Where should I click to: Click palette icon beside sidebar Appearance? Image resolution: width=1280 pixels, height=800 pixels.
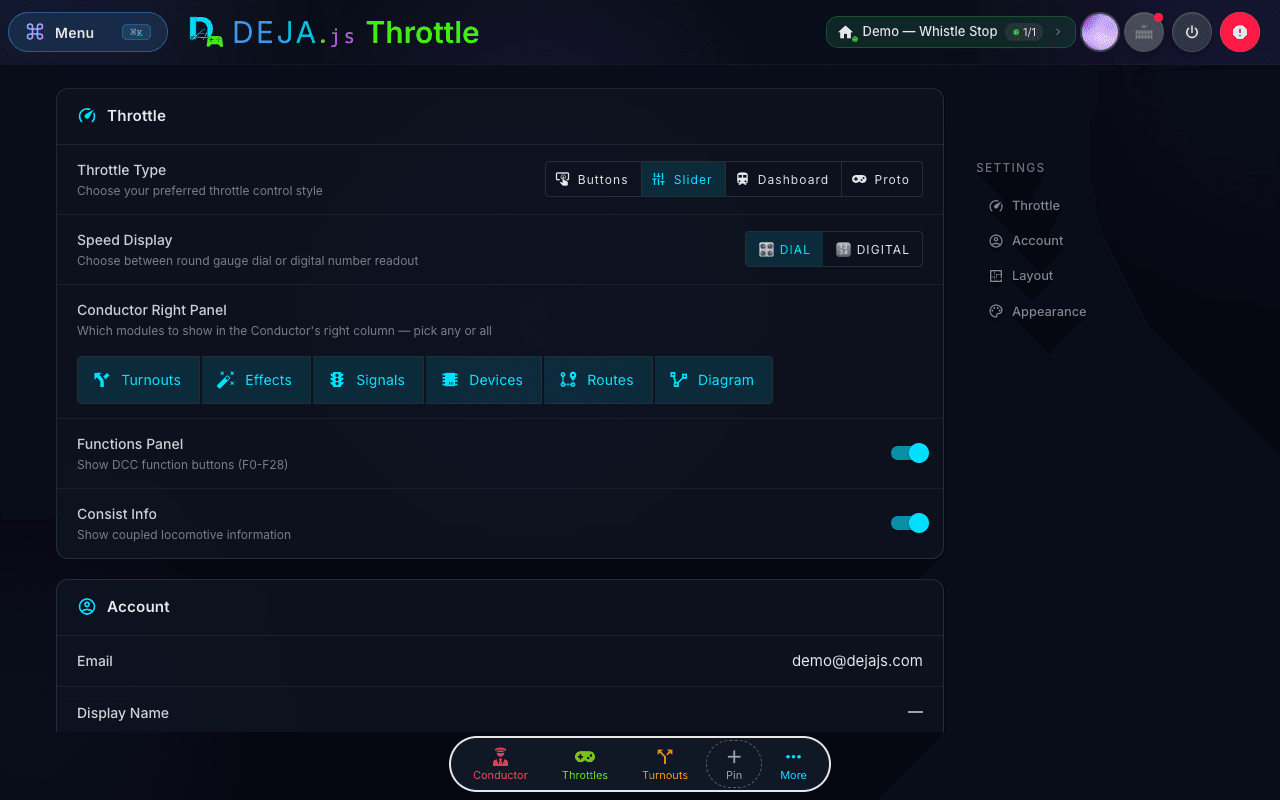pyautogui.click(x=996, y=311)
